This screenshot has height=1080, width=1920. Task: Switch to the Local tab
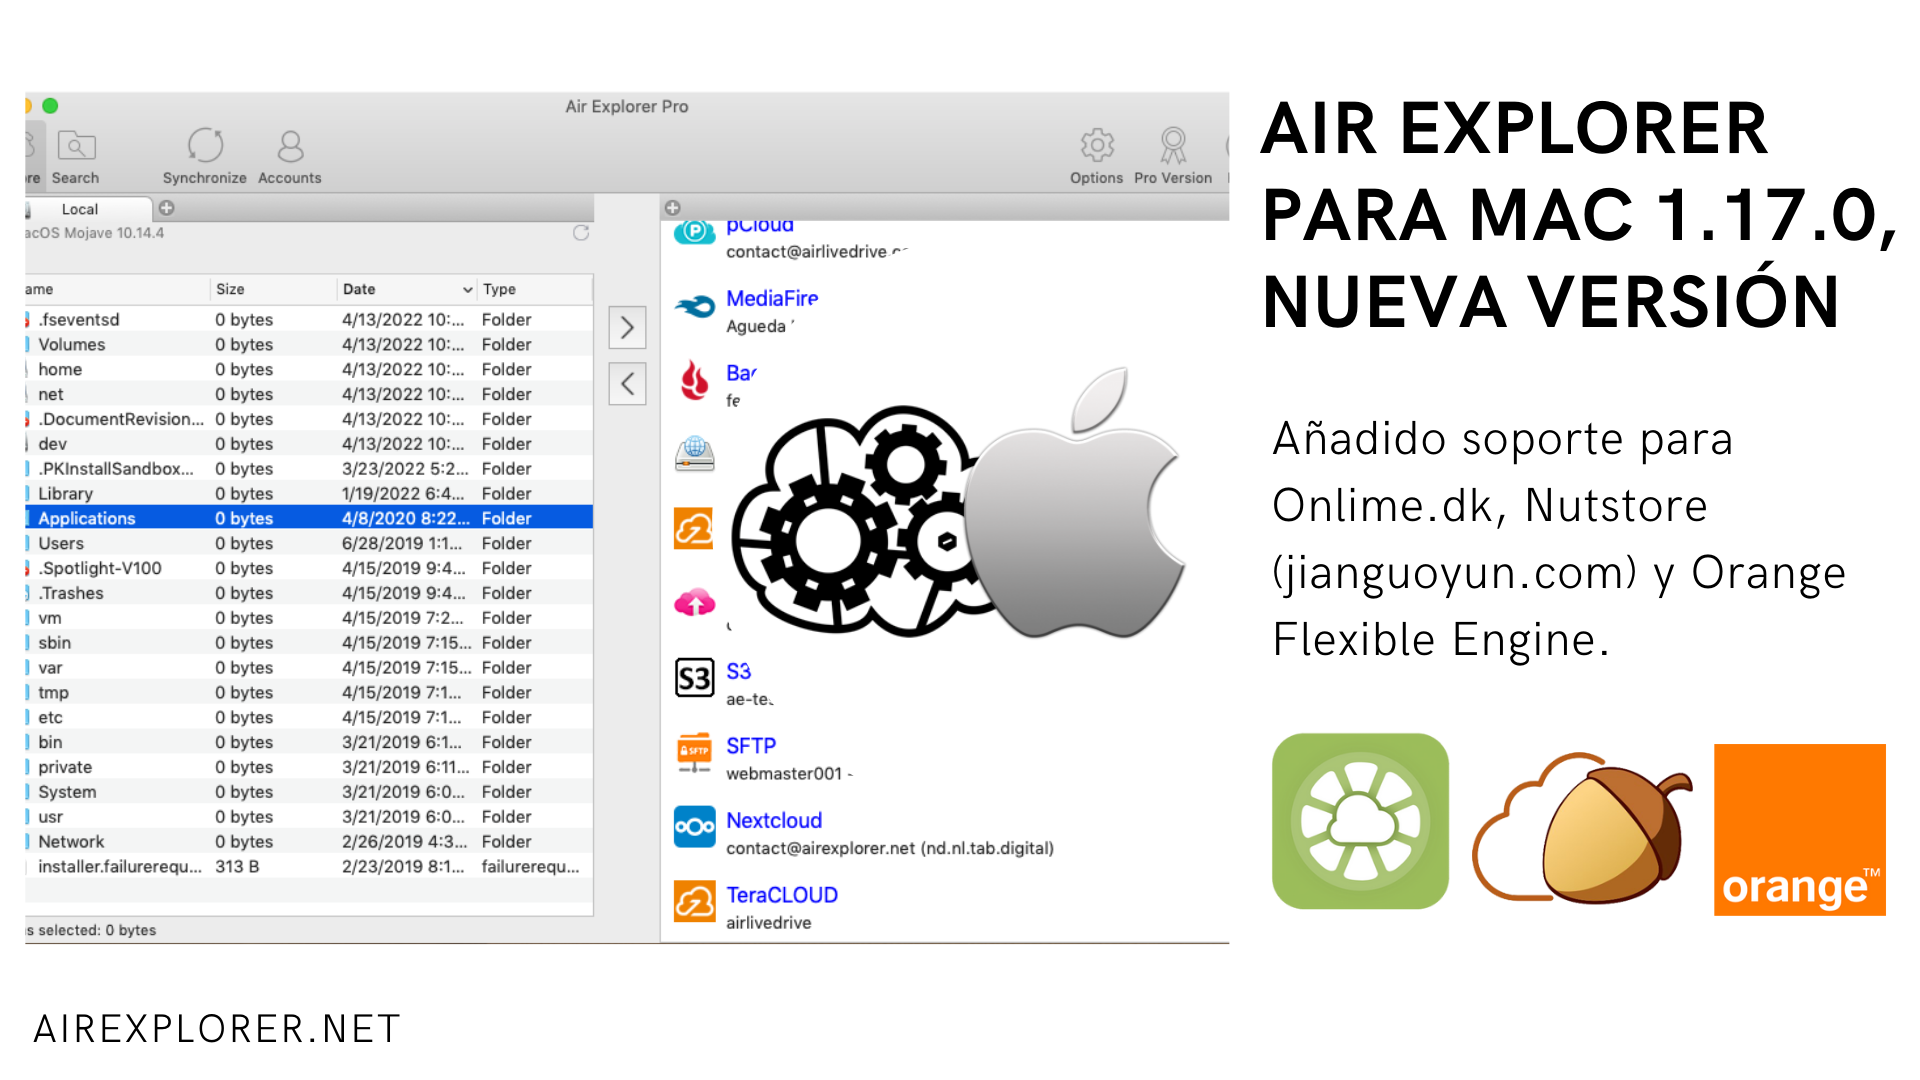tap(80, 209)
